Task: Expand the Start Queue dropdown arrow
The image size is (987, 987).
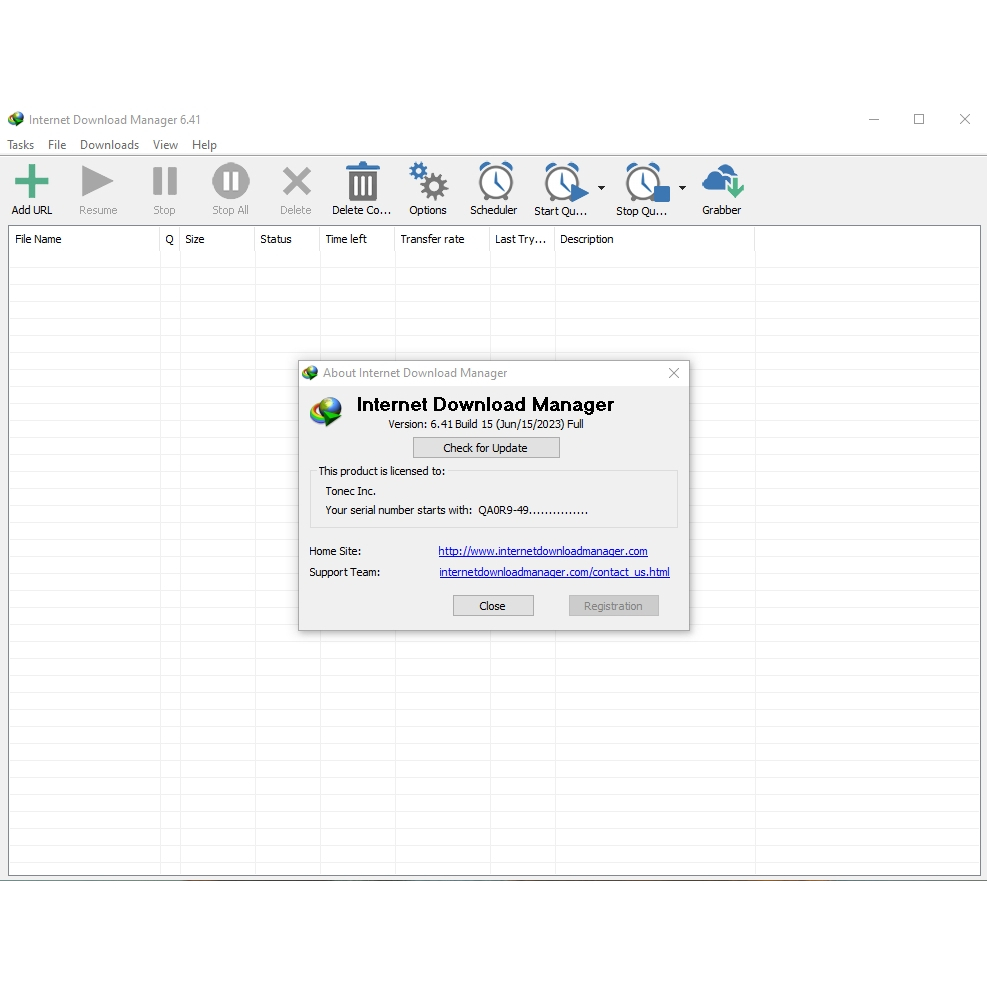Action: pos(601,188)
